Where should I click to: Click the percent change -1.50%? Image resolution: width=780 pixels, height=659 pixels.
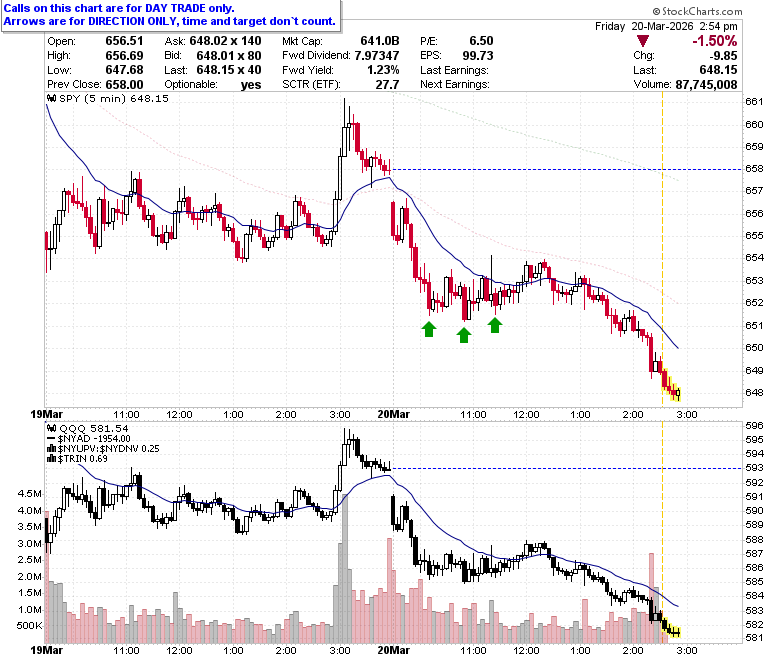click(x=714, y=41)
